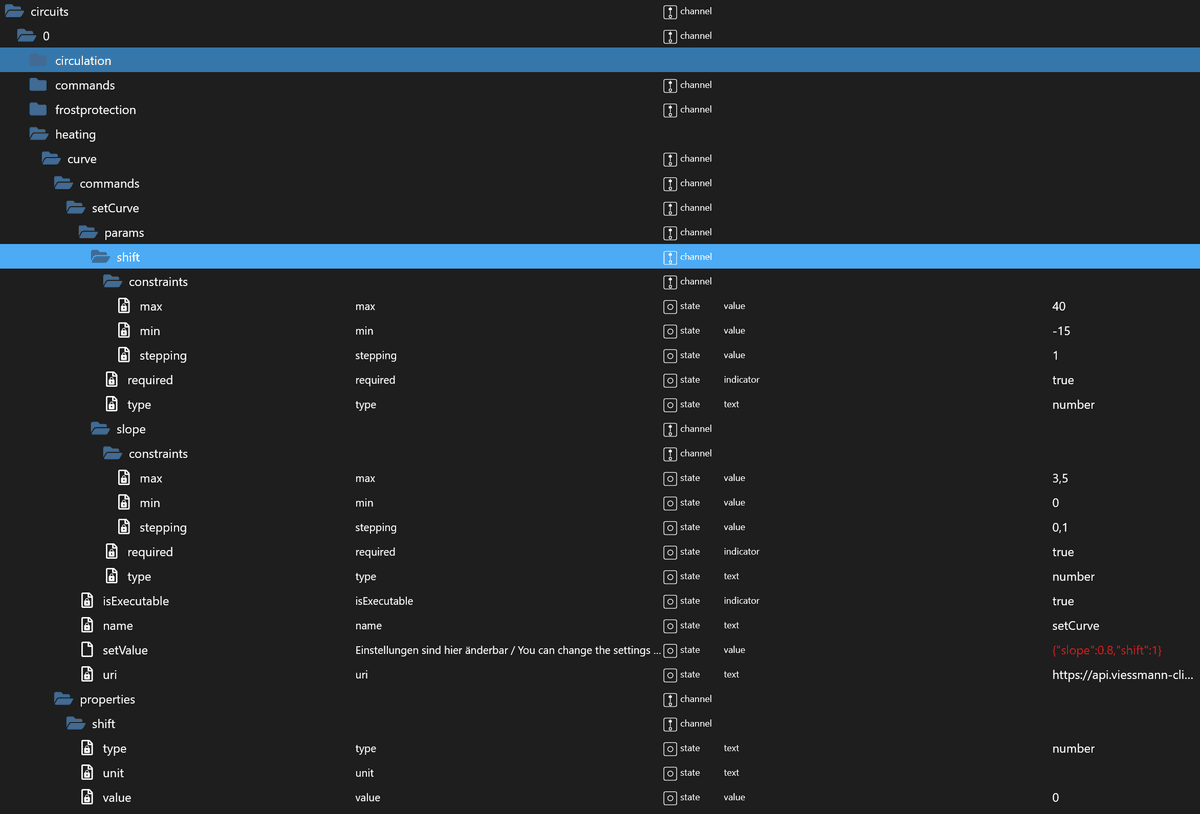Click the min value showing -15
The height and width of the screenshot is (814, 1200).
1060,331
